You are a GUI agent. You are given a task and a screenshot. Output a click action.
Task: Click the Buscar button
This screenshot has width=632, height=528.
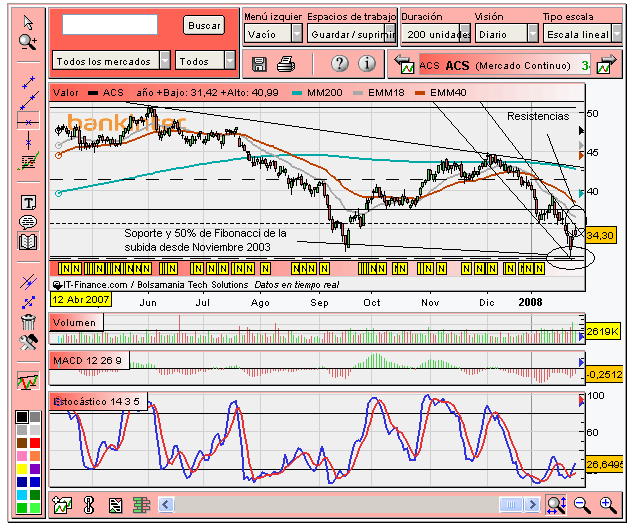(204, 25)
